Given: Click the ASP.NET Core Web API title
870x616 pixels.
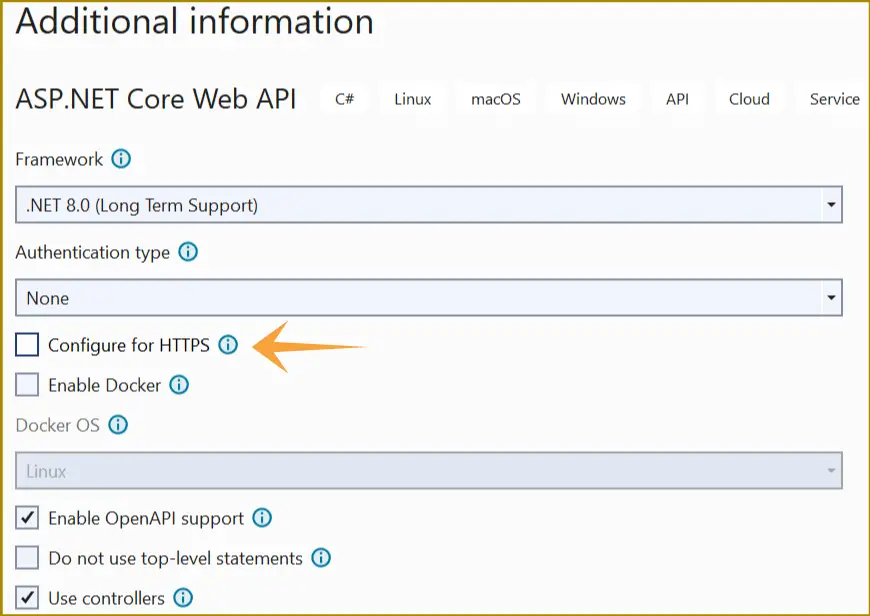Looking at the screenshot, I should [156, 99].
